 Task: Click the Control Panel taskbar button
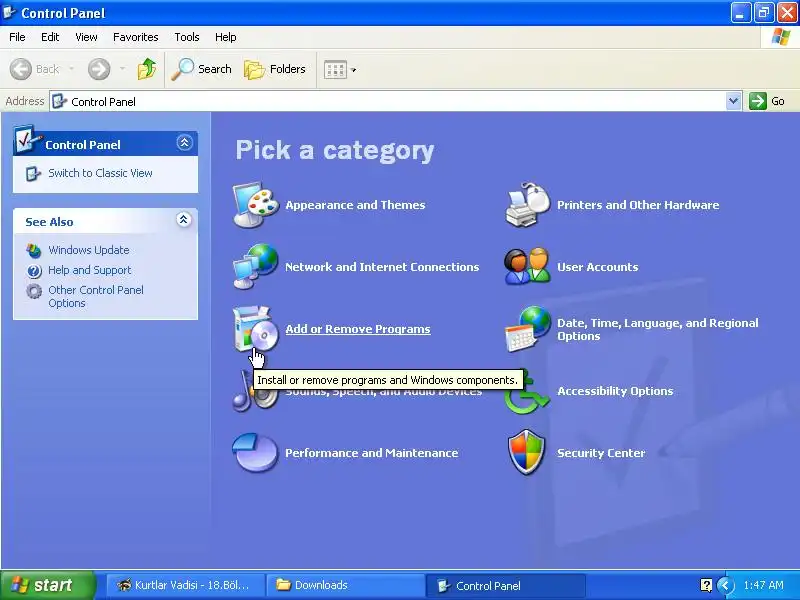click(505, 585)
